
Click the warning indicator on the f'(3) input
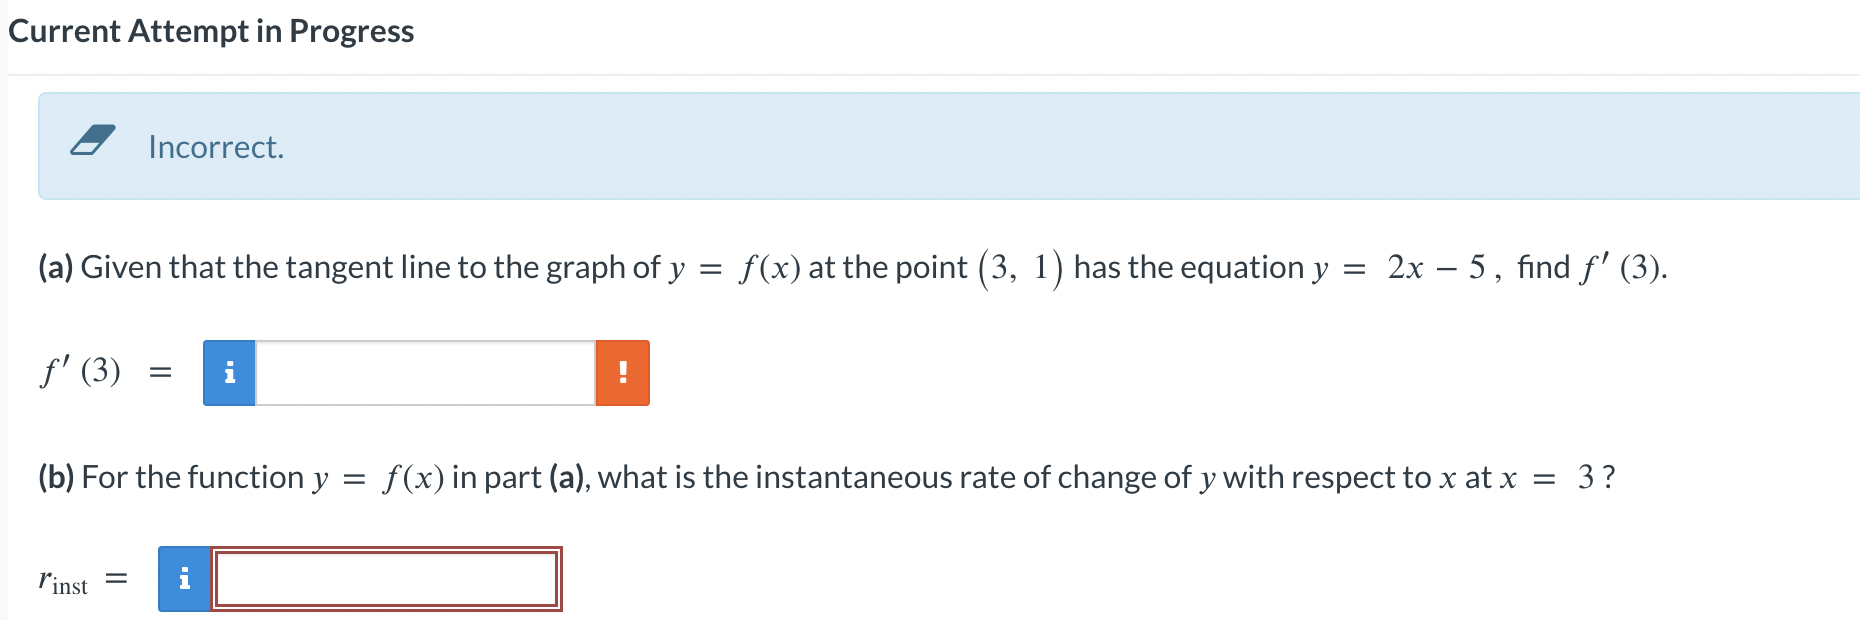pyautogui.click(x=622, y=372)
